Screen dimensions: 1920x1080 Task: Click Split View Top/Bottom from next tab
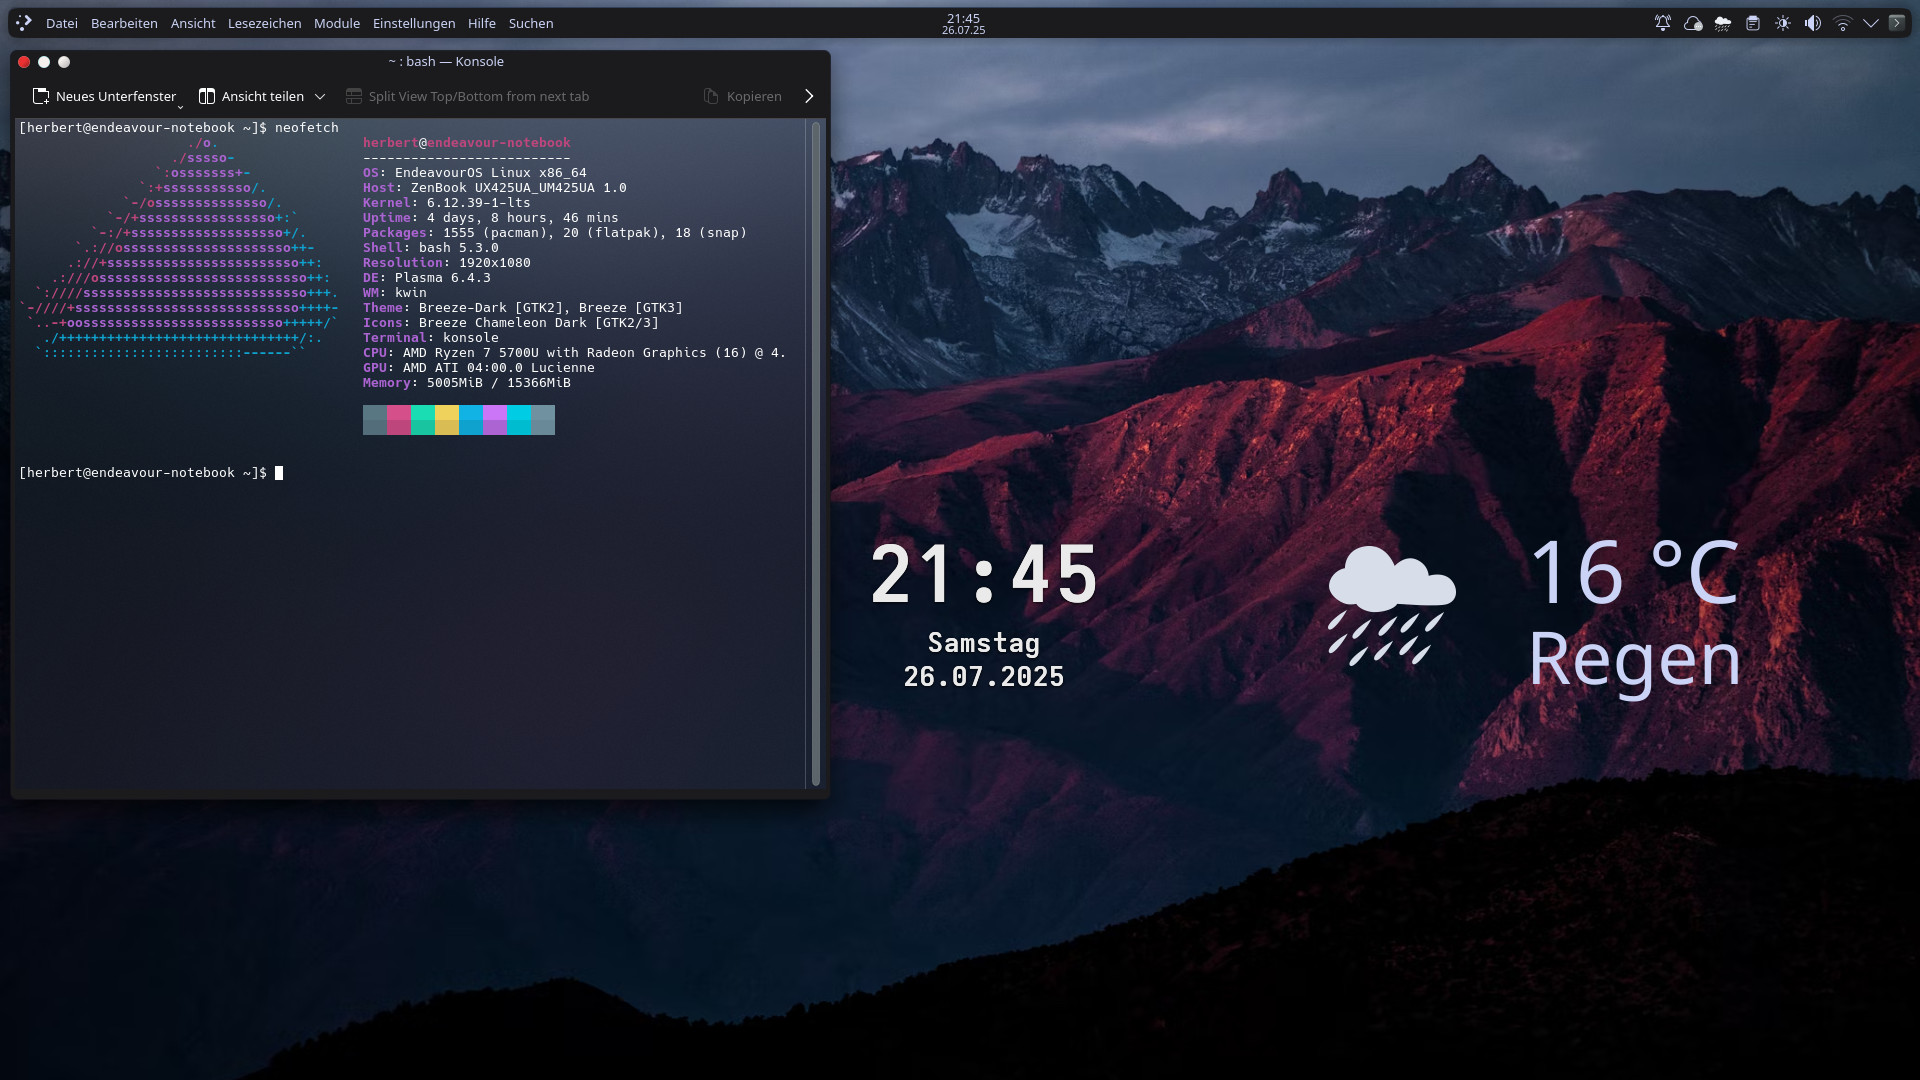(x=467, y=96)
